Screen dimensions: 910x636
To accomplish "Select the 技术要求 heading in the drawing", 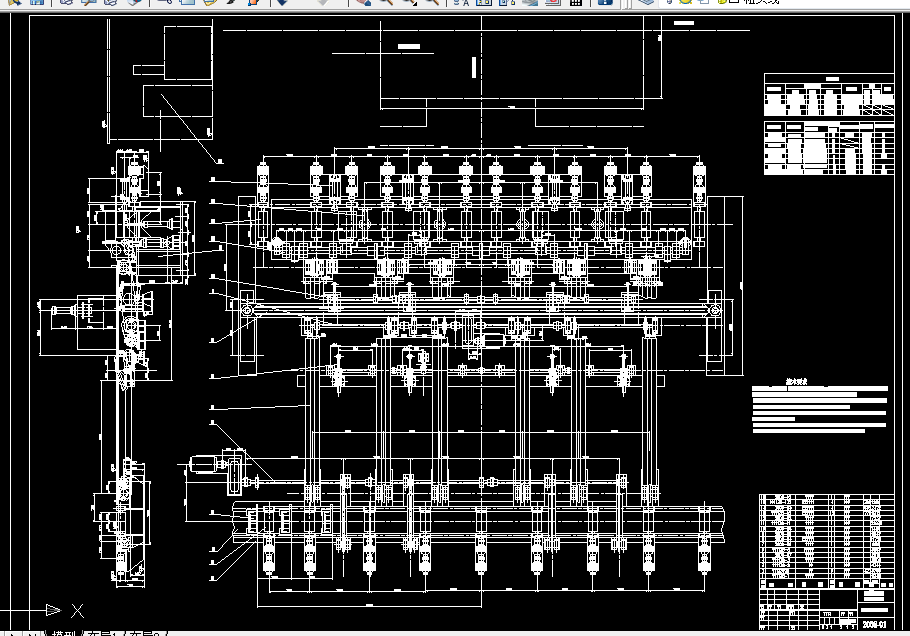I will [x=796, y=382].
